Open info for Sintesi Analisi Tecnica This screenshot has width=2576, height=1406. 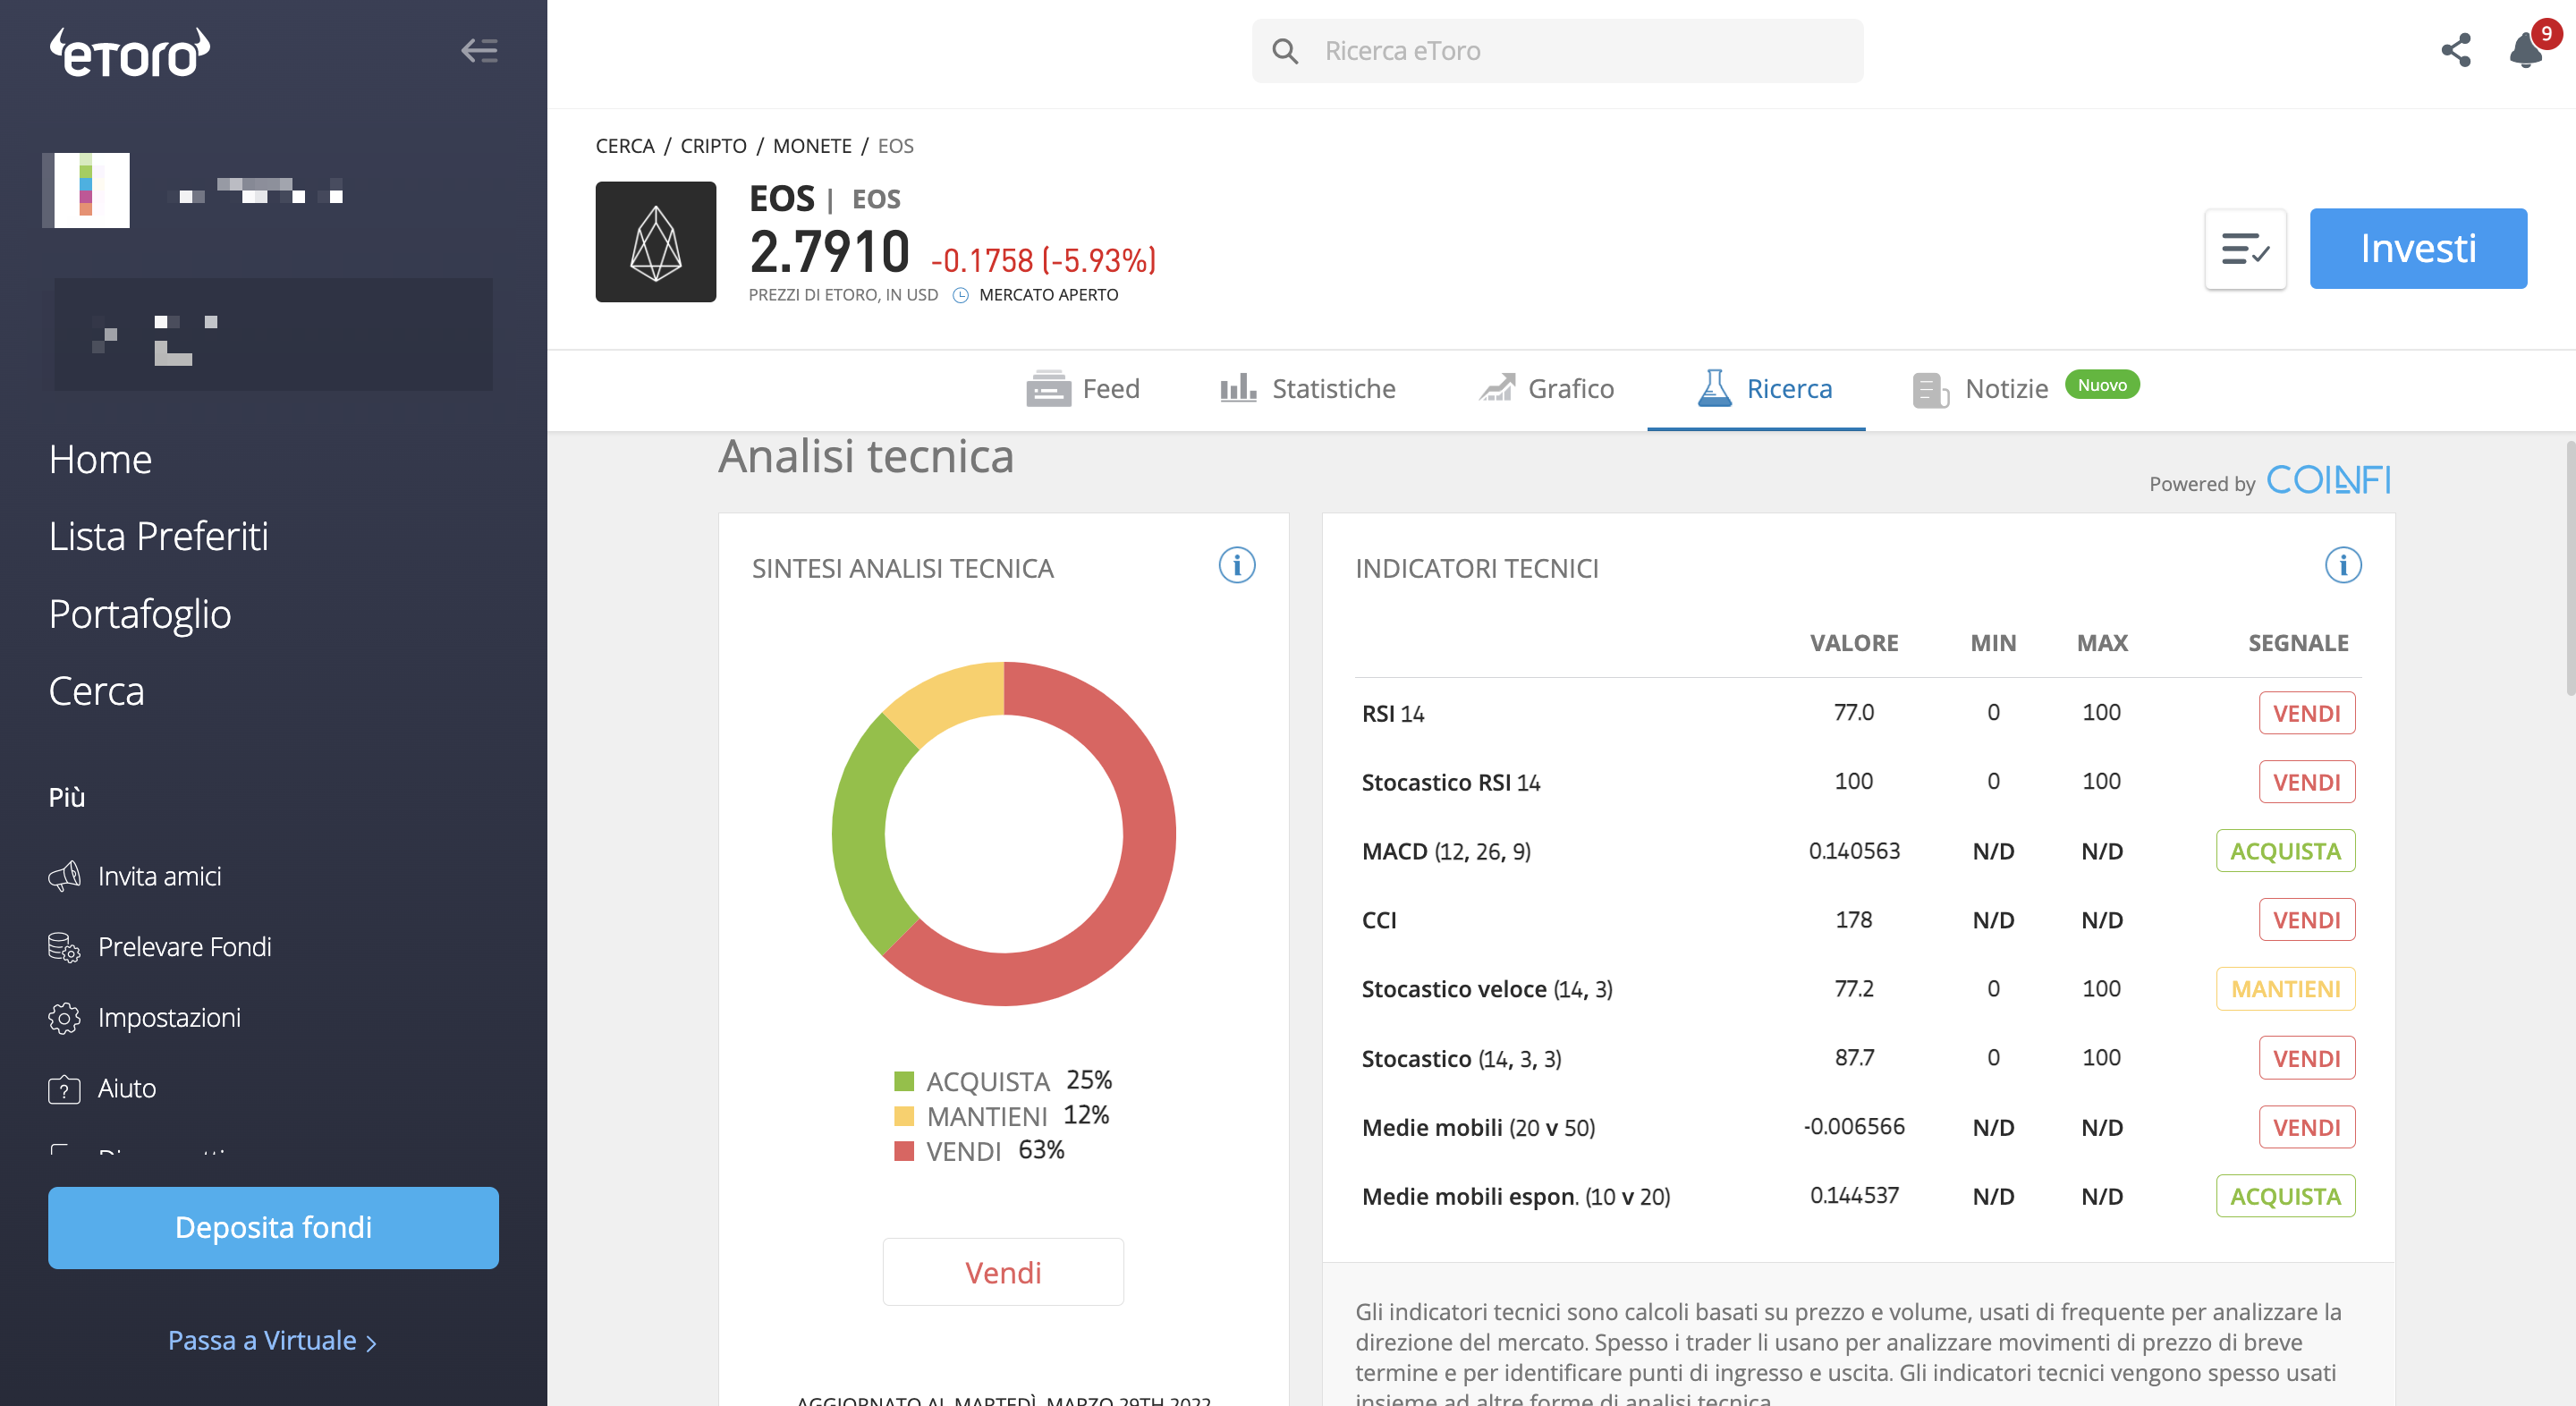[x=1236, y=566]
